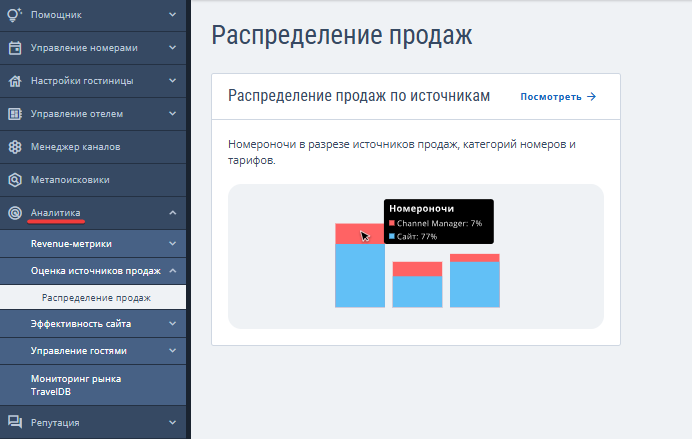Click the Посмотреть link

pyautogui.click(x=557, y=97)
